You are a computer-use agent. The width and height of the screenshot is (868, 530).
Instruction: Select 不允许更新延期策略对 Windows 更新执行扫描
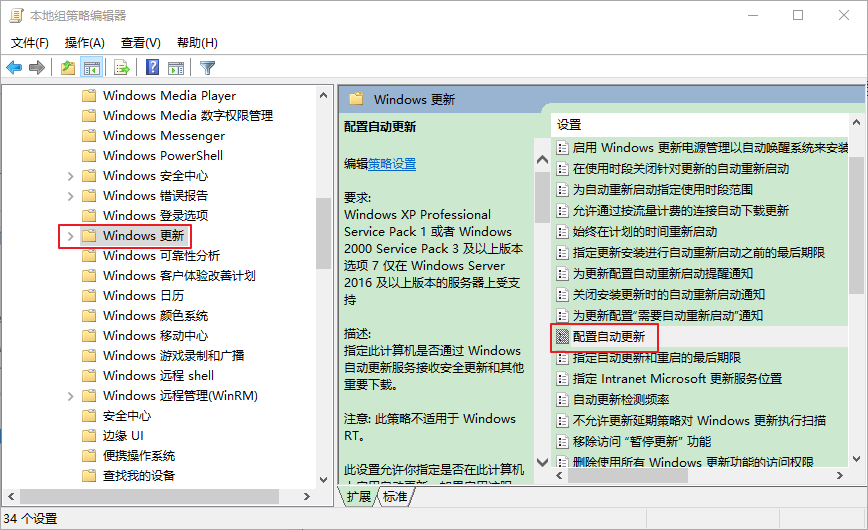click(x=699, y=420)
